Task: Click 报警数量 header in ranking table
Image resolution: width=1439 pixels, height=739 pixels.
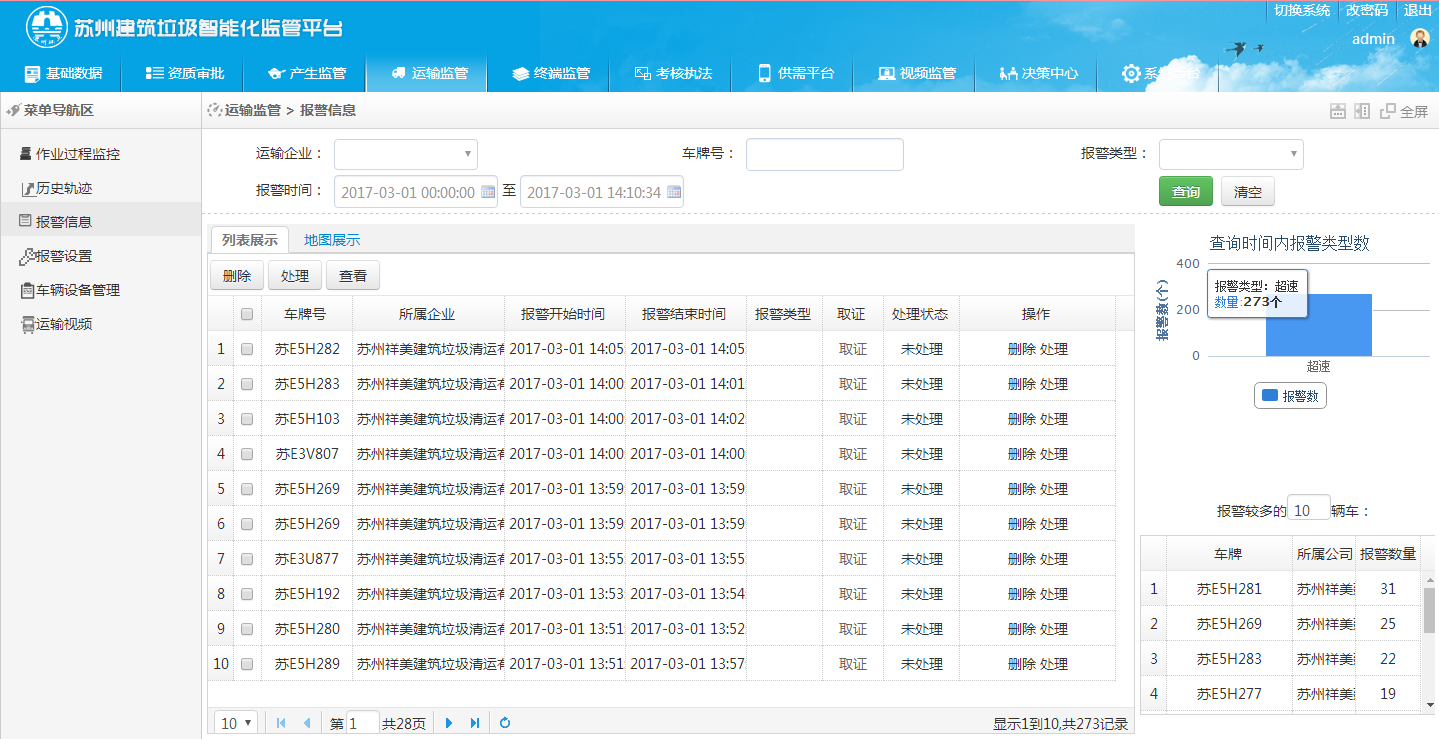Action: point(1388,554)
